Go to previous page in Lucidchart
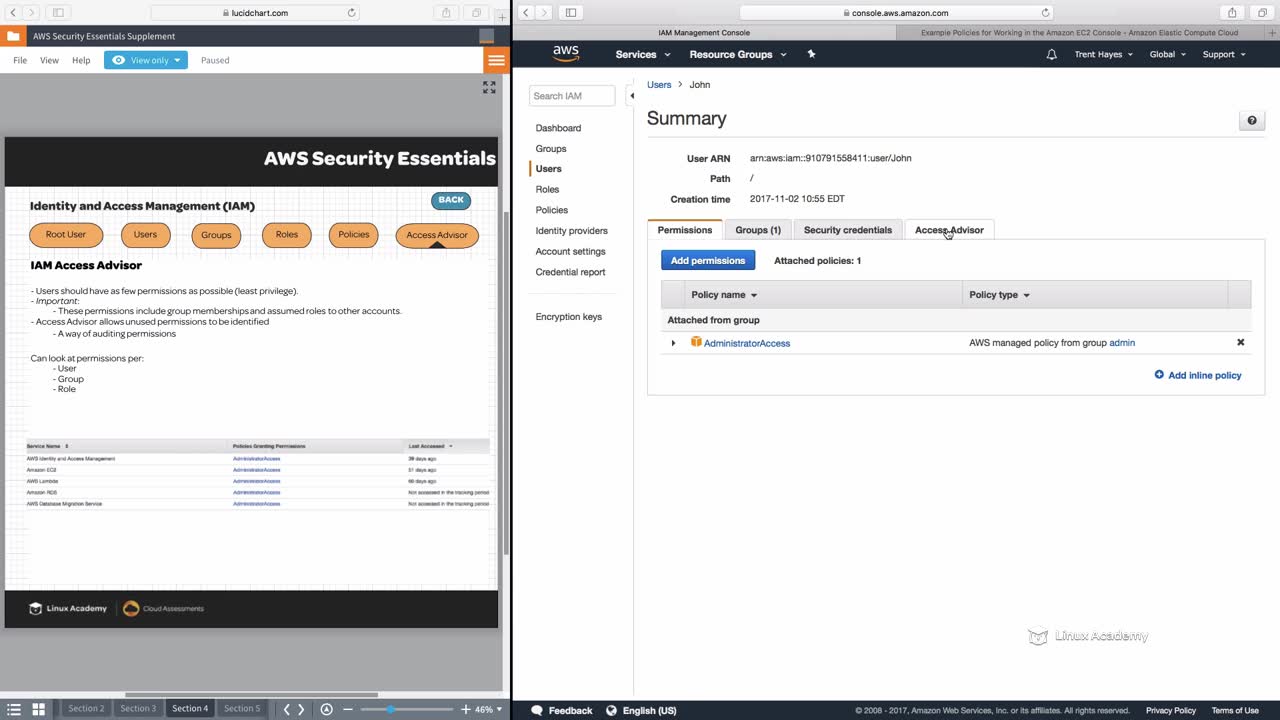The width and height of the screenshot is (1280, 720). (x=287, y=709)
